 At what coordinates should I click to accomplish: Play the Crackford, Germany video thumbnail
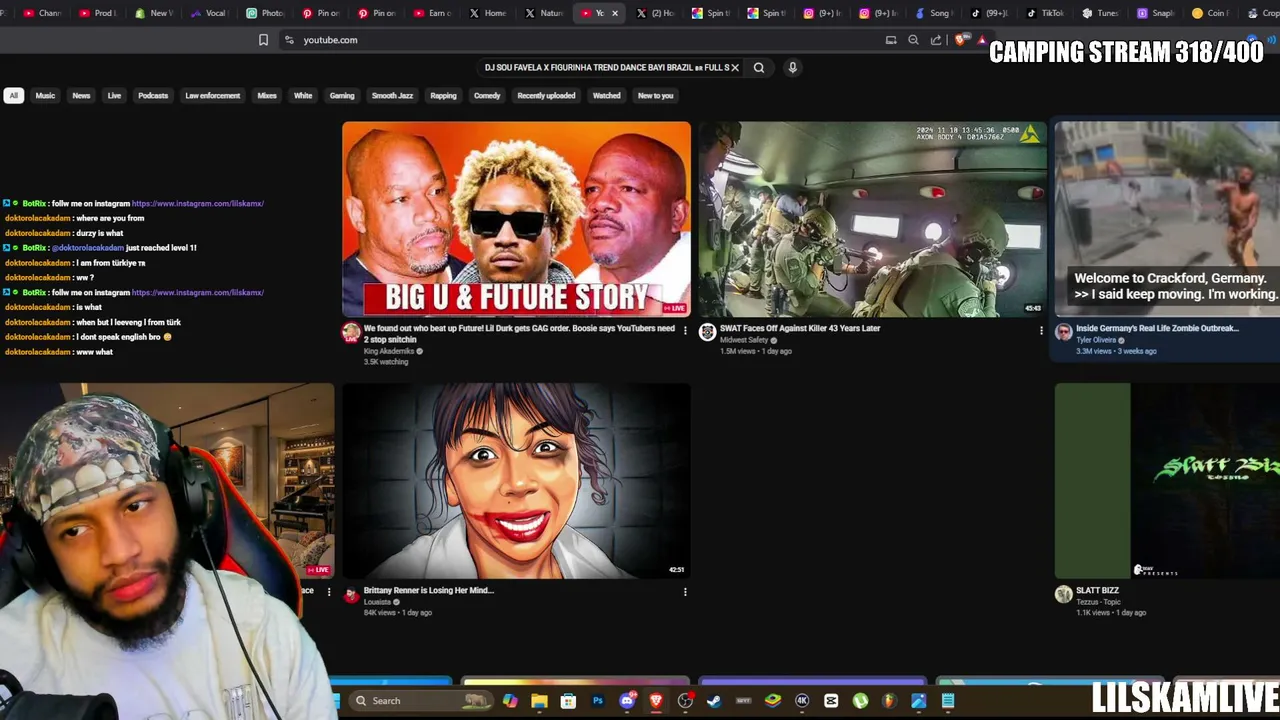pos(1167,219)
